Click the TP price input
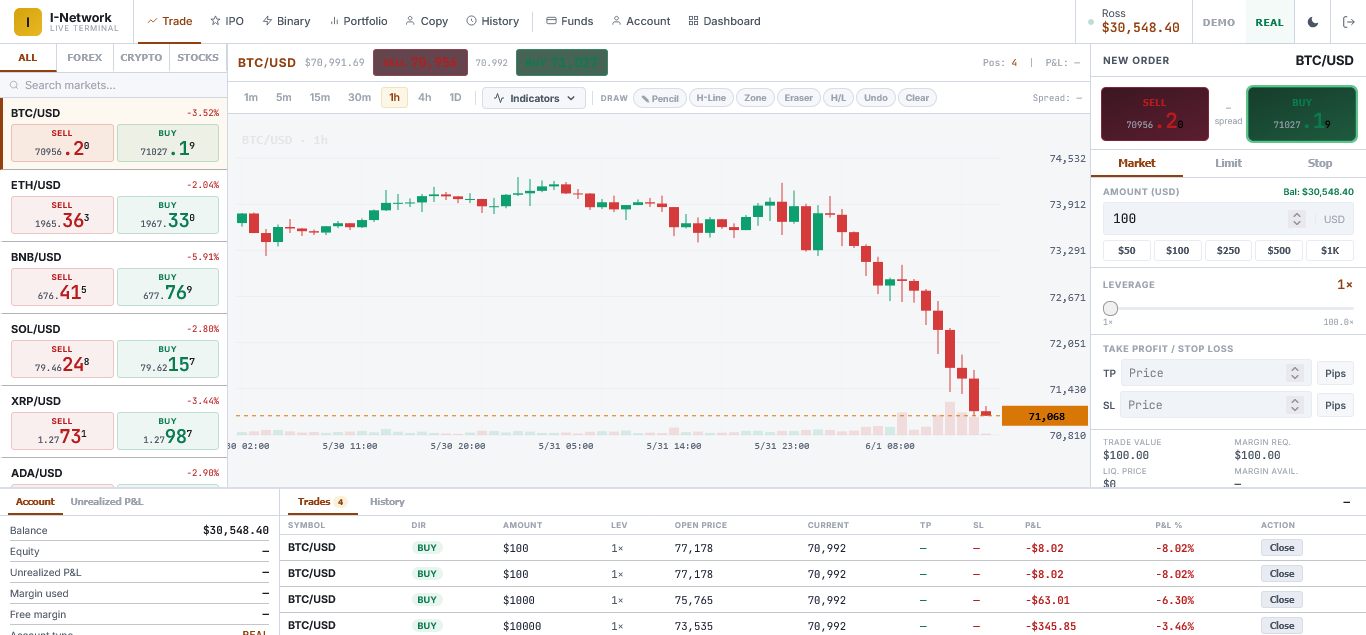 pos(1215,373)
